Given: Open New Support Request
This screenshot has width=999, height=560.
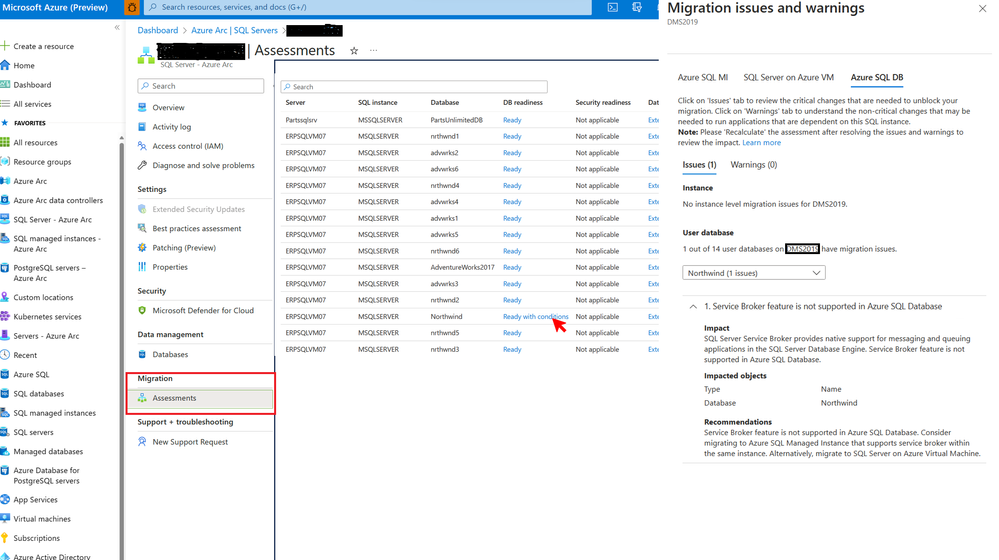Looking at the screenshot, I should 190,442.
